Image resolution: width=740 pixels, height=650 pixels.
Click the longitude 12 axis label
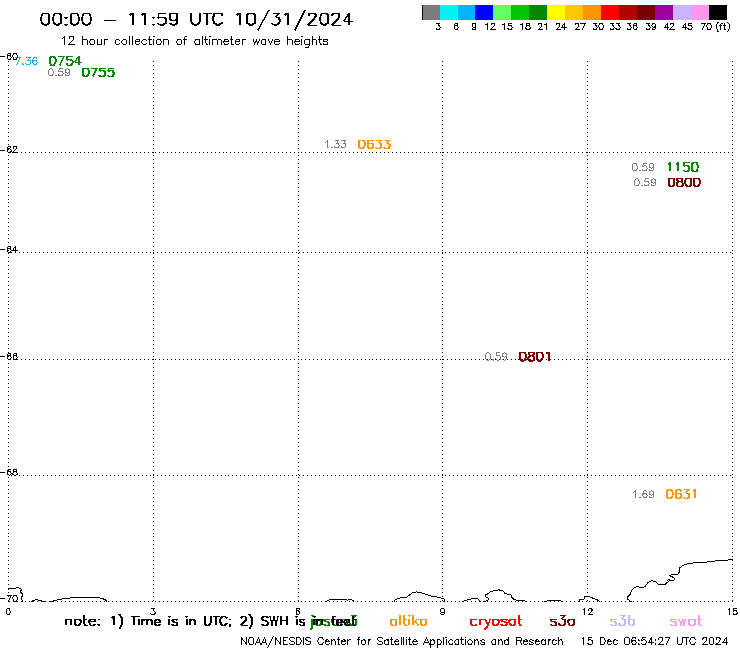(x=588, y=612)
